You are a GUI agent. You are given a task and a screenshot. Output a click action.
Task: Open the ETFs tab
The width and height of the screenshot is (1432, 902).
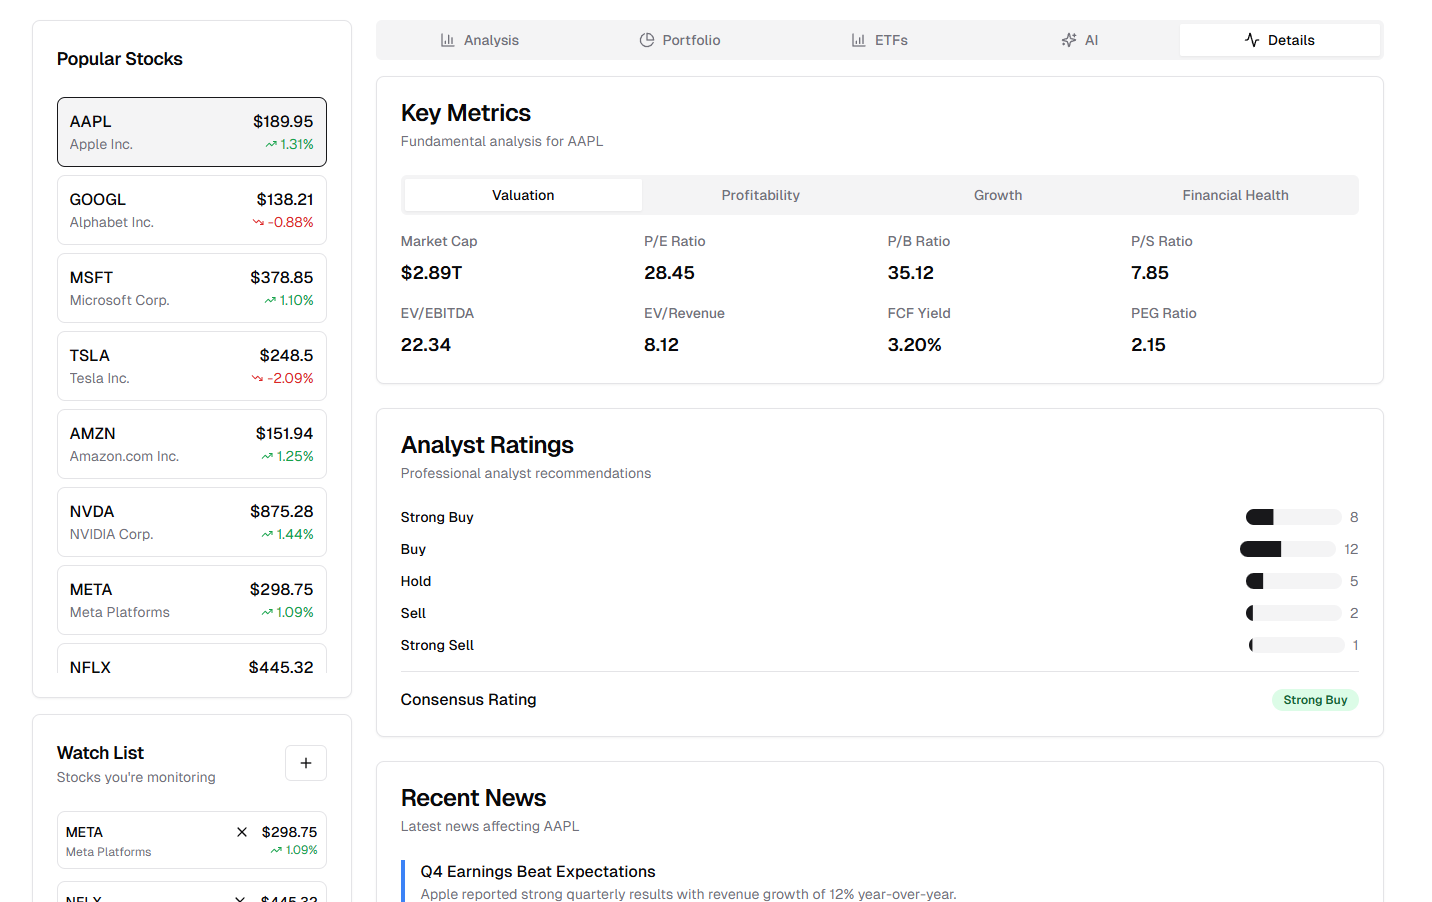879,40
